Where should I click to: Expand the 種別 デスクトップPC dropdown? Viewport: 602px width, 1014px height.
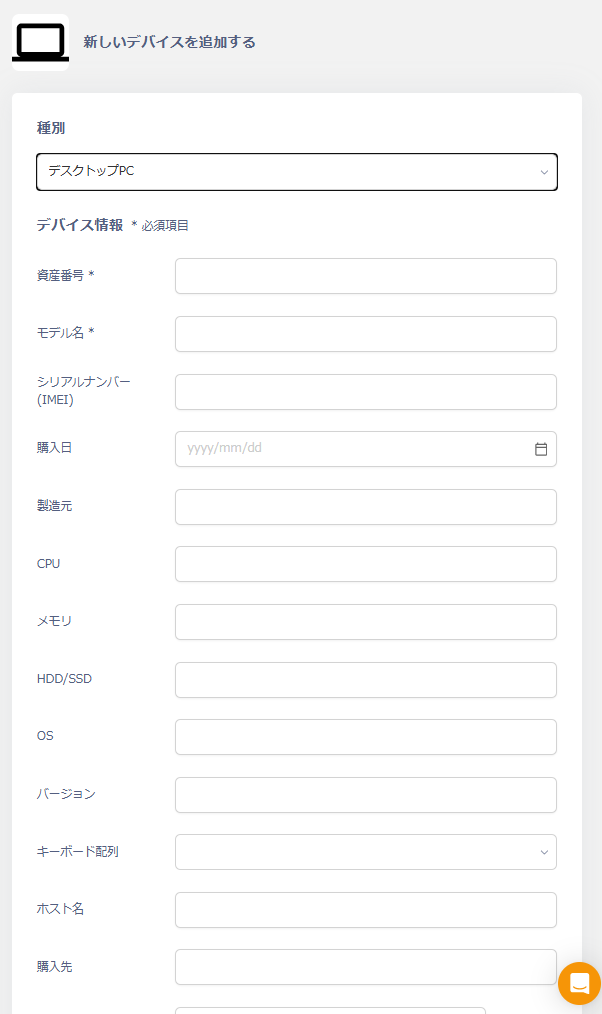(x=296, y=172)
